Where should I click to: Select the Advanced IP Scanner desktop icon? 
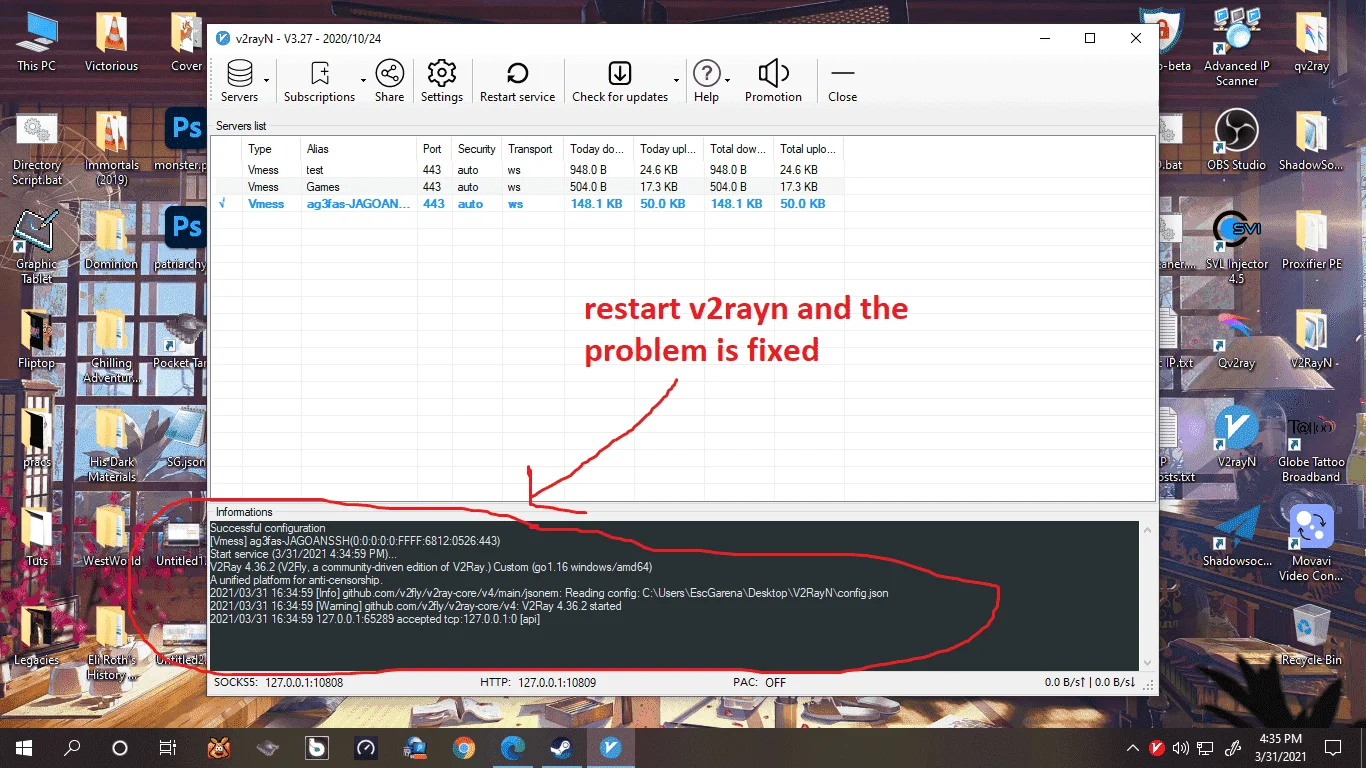click(1237, 47)
